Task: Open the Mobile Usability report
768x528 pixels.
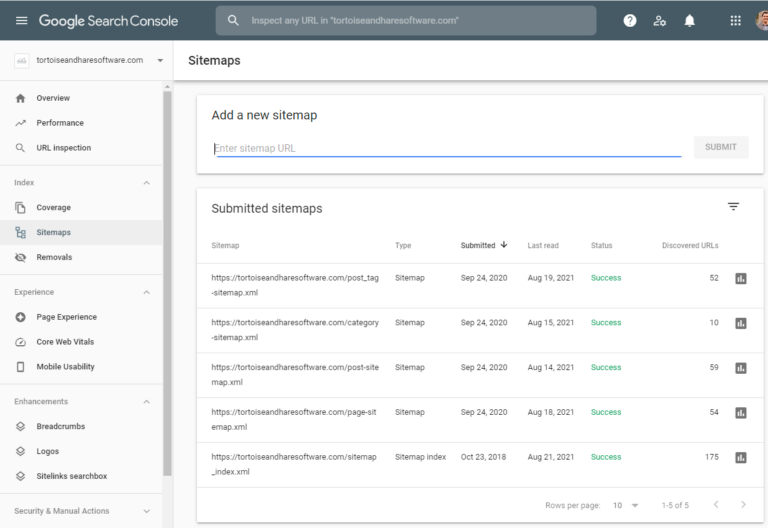Action: (65, 367)
